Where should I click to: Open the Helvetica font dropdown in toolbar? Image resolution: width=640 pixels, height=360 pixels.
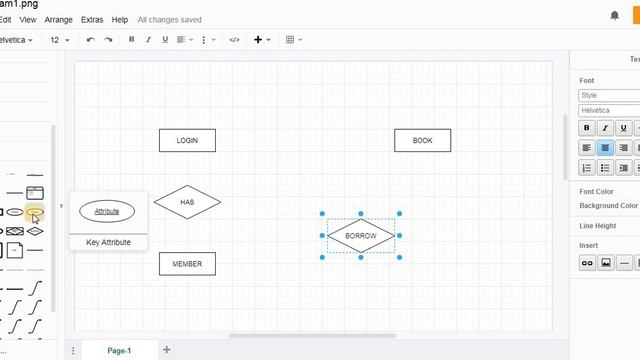16,40
